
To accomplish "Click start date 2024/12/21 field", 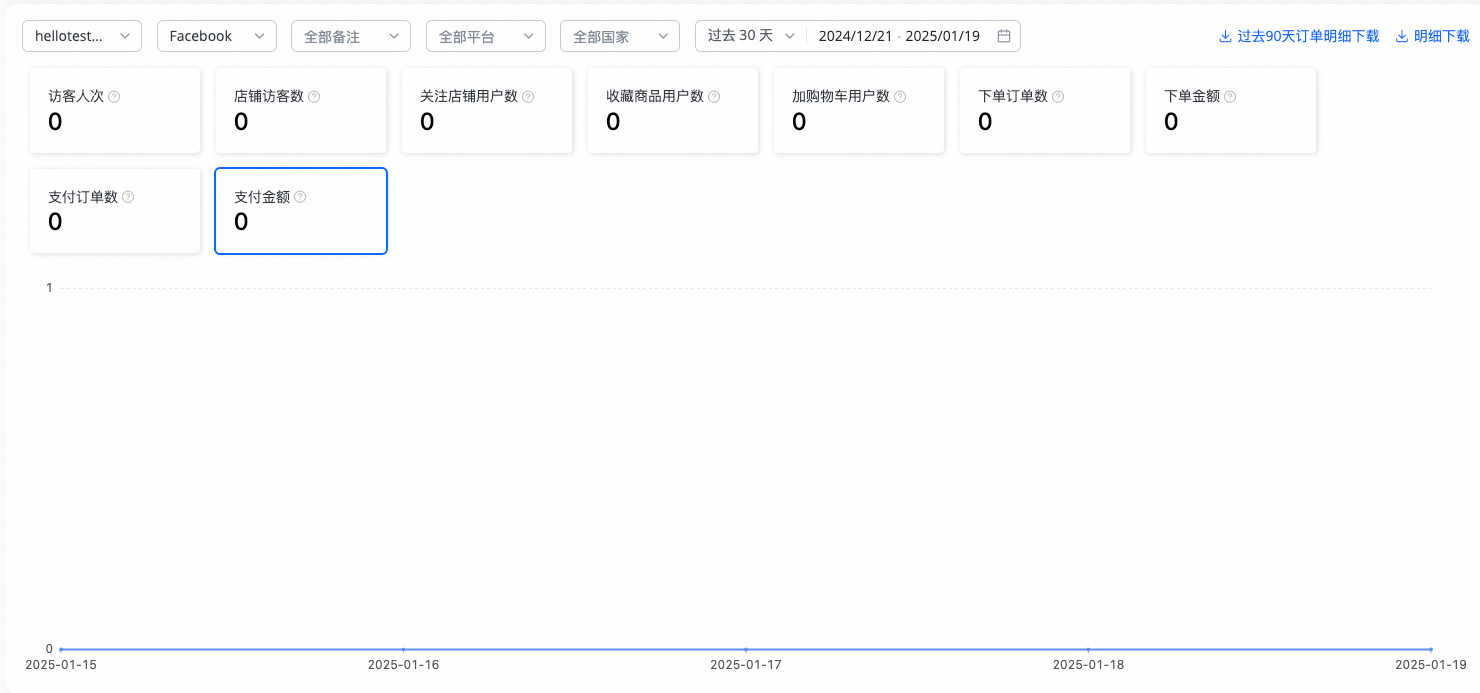I will coord(856,36).
